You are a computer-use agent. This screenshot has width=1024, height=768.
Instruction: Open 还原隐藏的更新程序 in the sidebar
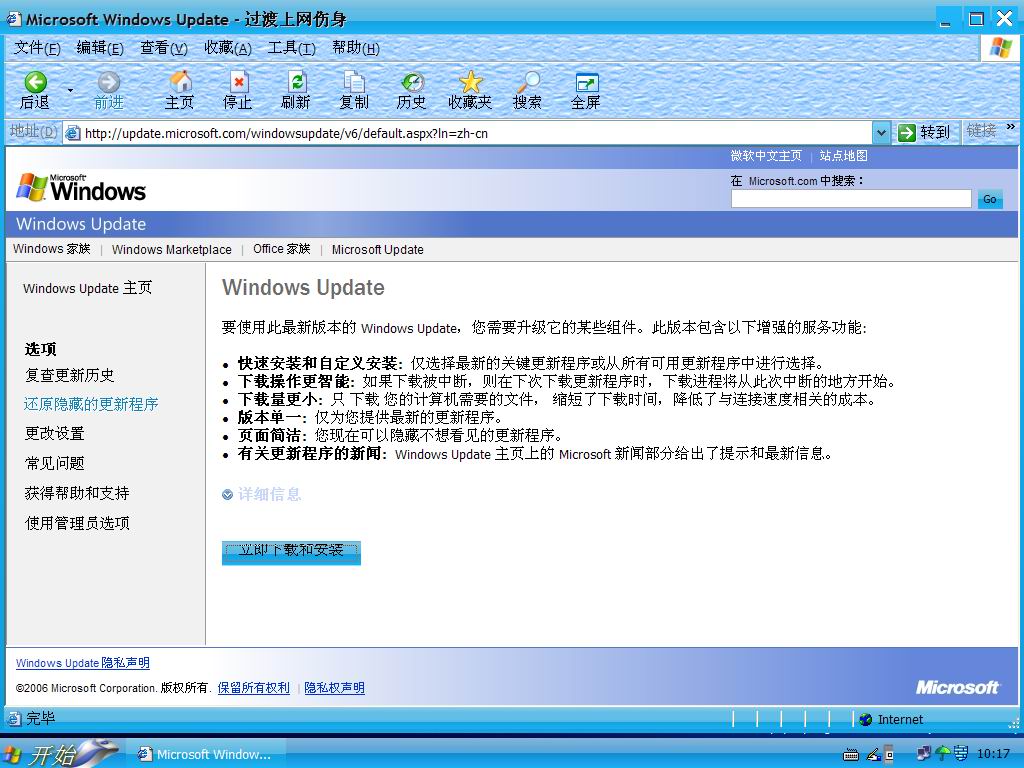click(x=91, y=404)
